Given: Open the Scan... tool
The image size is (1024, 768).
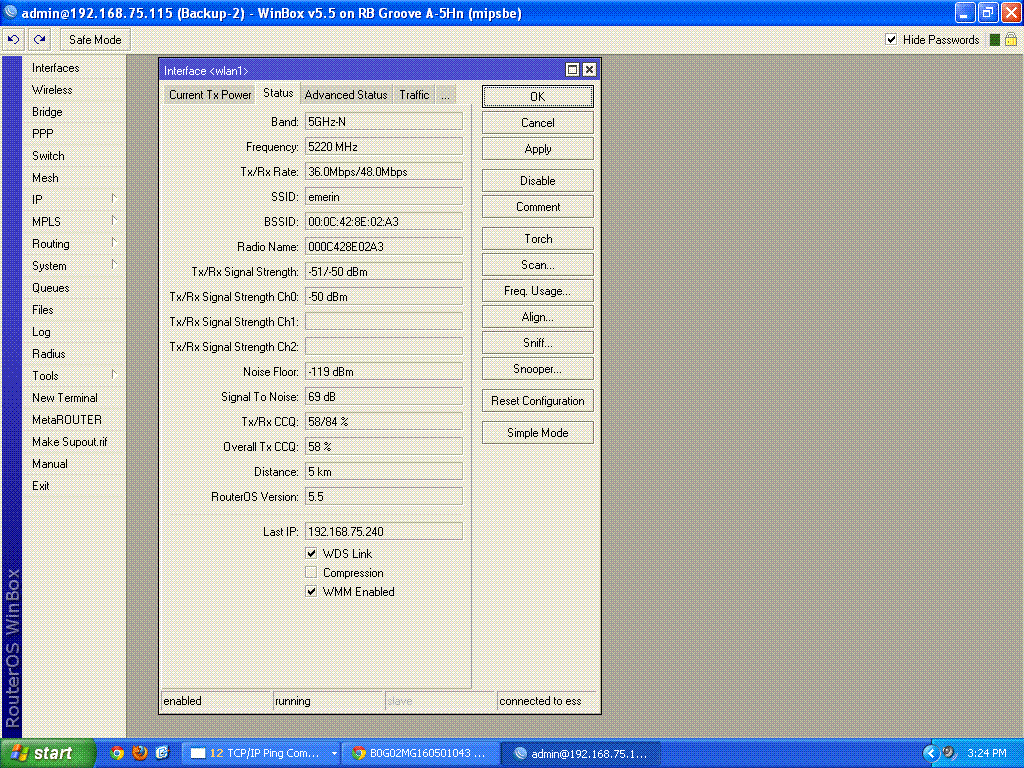Looking at the screenshot, I should pos(537,265).
